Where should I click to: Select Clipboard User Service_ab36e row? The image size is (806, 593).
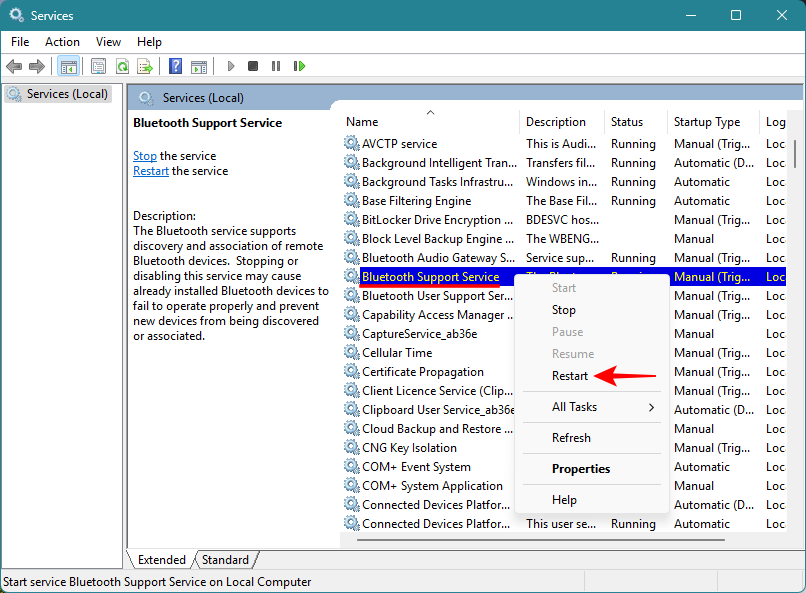(x=438, y=410)
